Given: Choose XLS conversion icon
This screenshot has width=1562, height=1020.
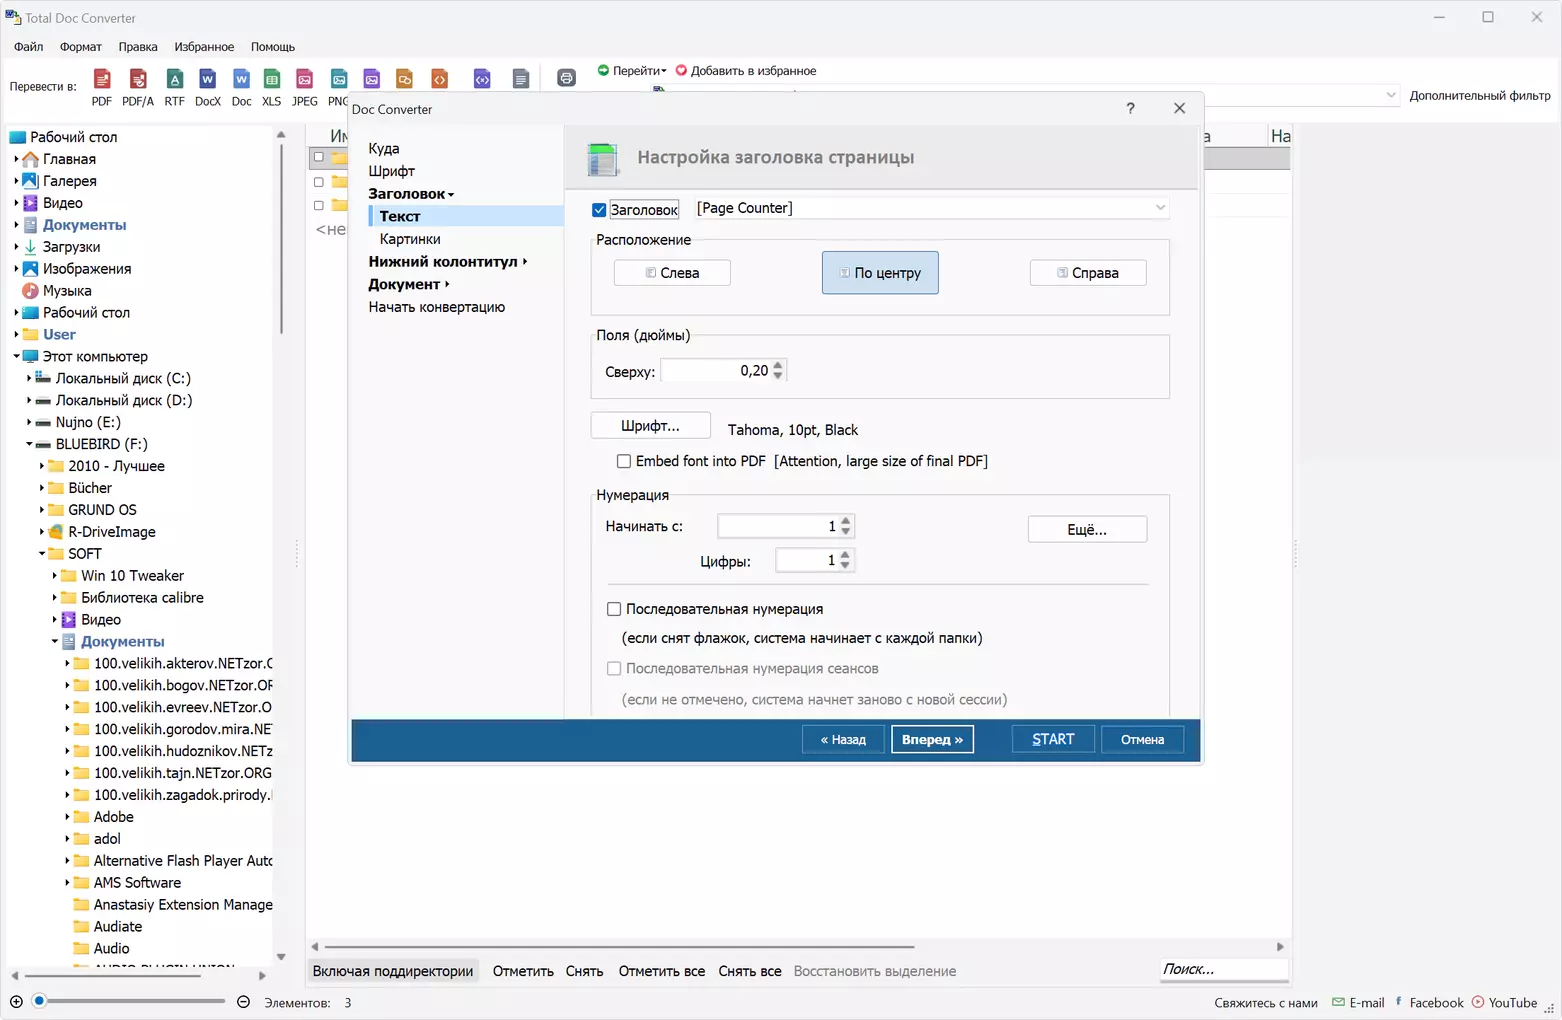Looking at the screenshot, I should point(271,79).
